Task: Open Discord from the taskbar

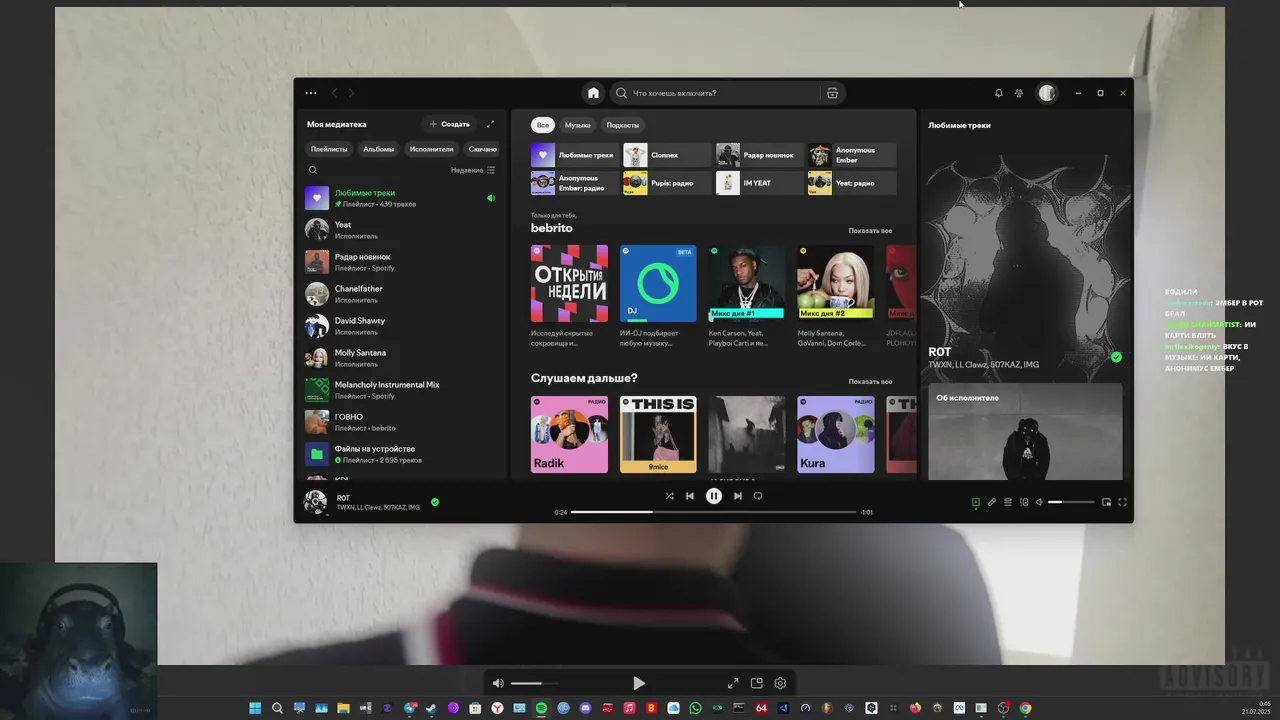Action: pyautogui.click(x=585, y=708)
